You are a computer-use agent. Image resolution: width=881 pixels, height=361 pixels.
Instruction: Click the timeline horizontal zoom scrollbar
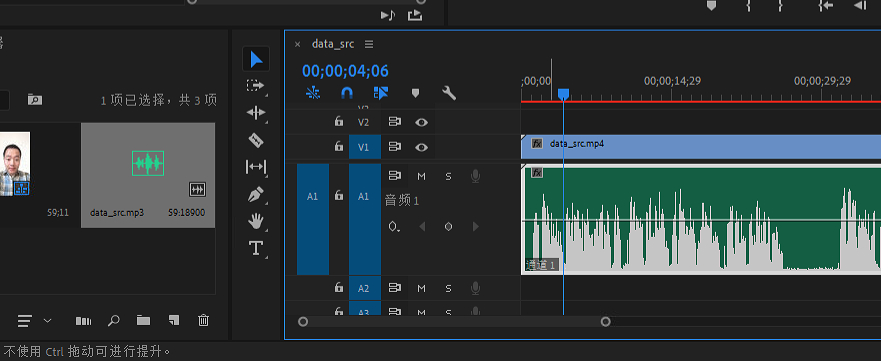[454, 322]
